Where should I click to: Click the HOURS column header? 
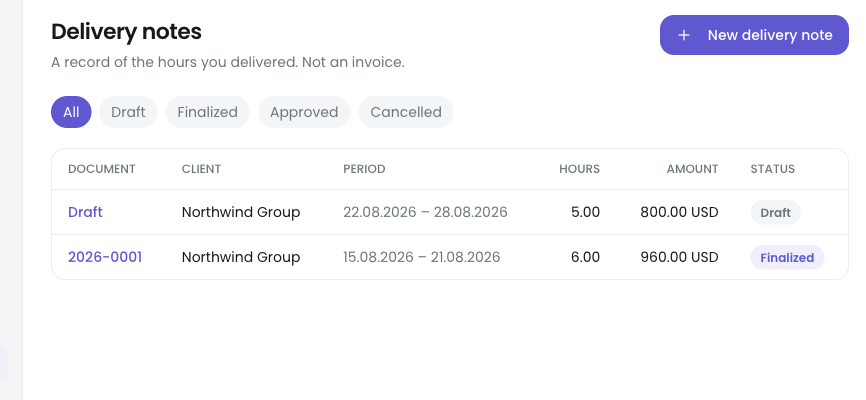[579, 169]
